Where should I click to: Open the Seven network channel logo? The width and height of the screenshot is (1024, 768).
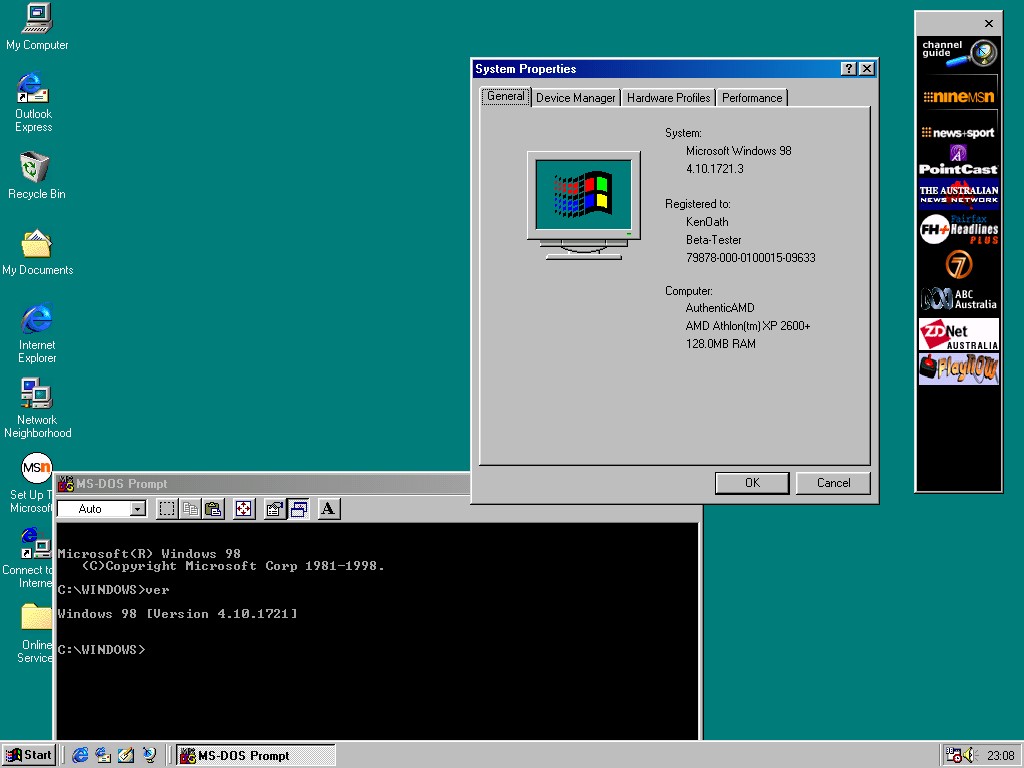coord(959,264)
